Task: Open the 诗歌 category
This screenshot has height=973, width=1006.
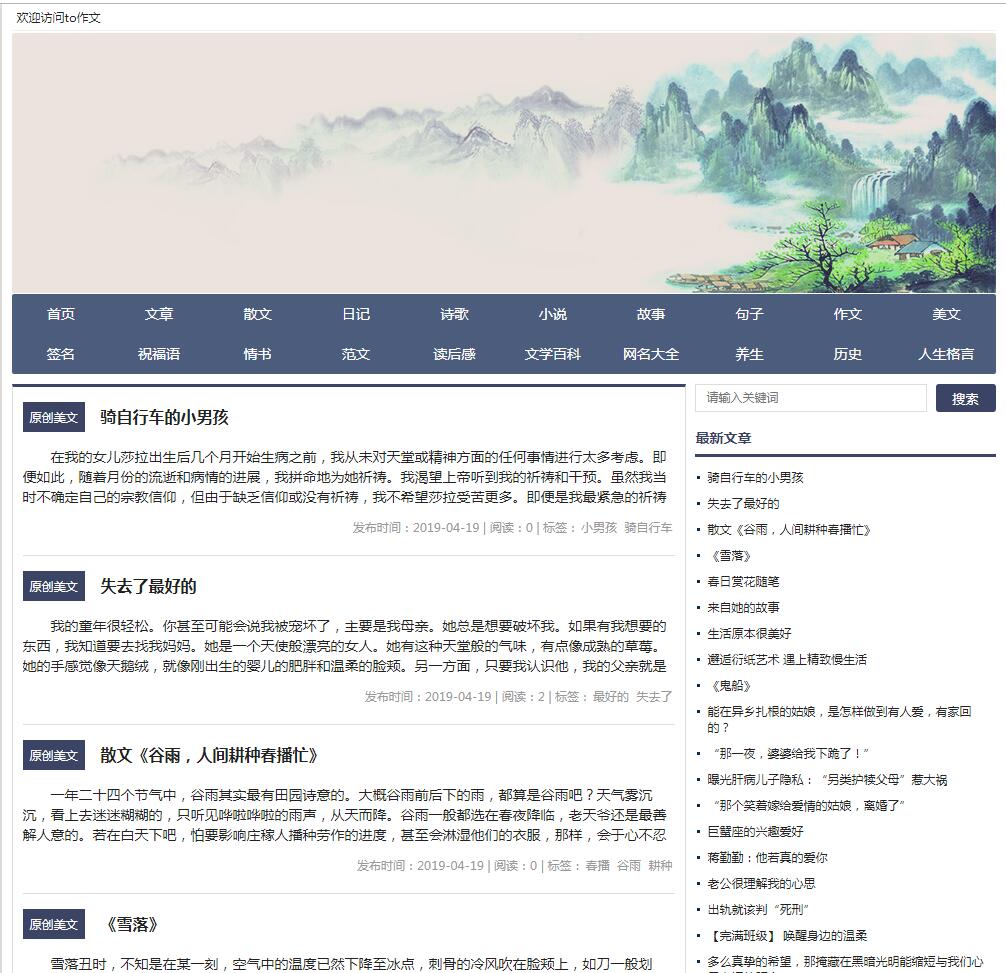Action: [x=454, y=314]
